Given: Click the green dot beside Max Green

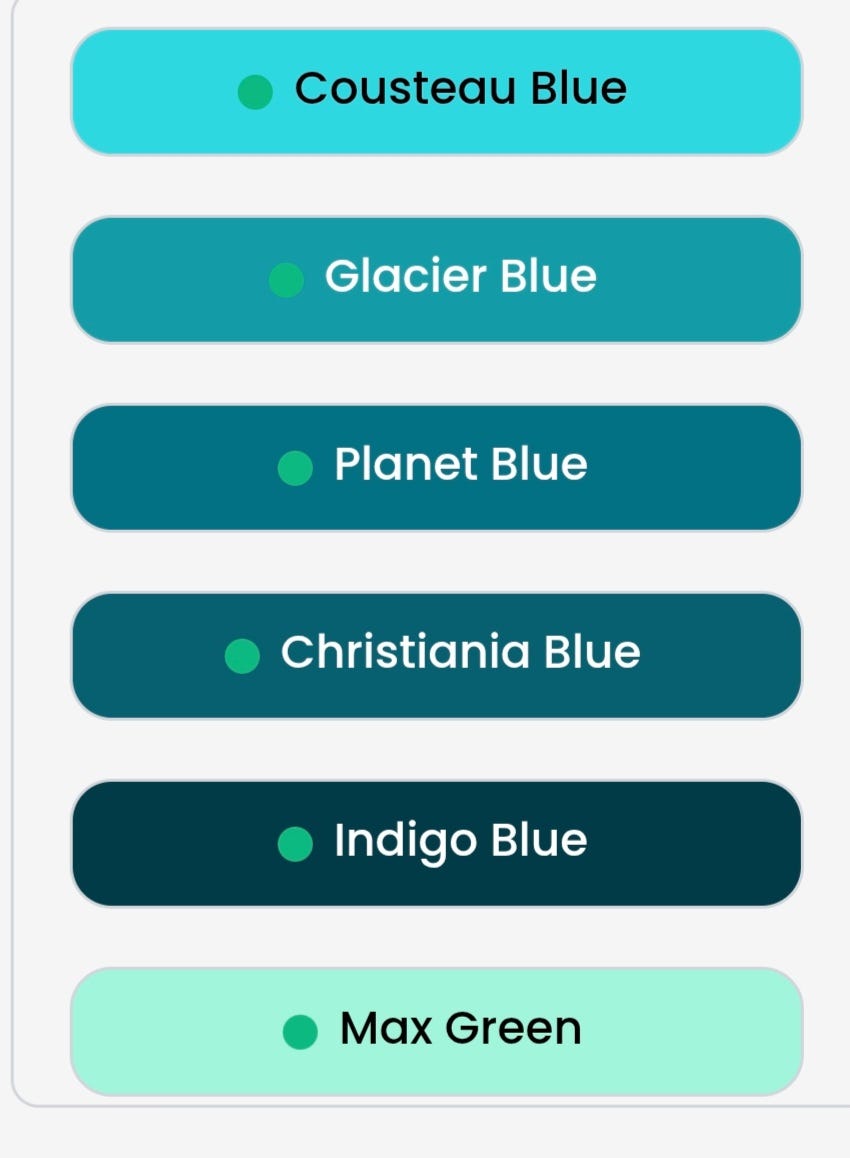Looking at the screenshot, I should pos(300,1031).
